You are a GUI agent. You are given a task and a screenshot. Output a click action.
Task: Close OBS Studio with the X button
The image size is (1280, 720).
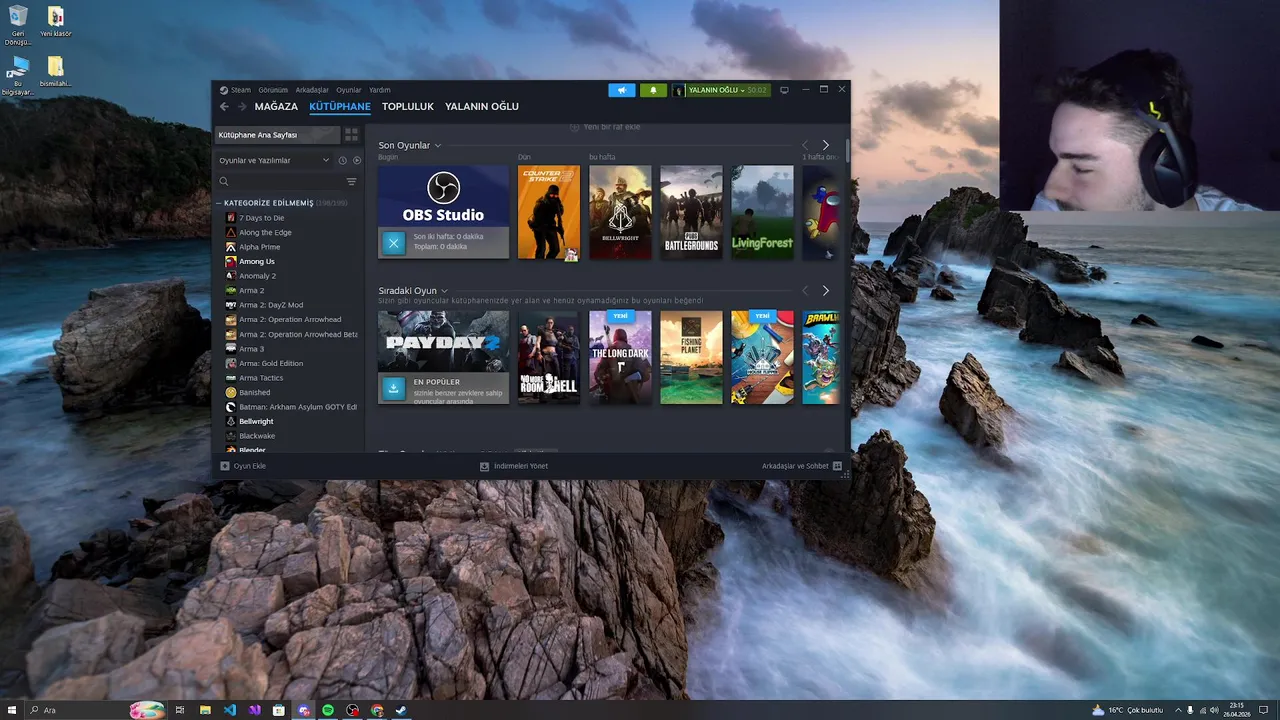coord(393,242)
